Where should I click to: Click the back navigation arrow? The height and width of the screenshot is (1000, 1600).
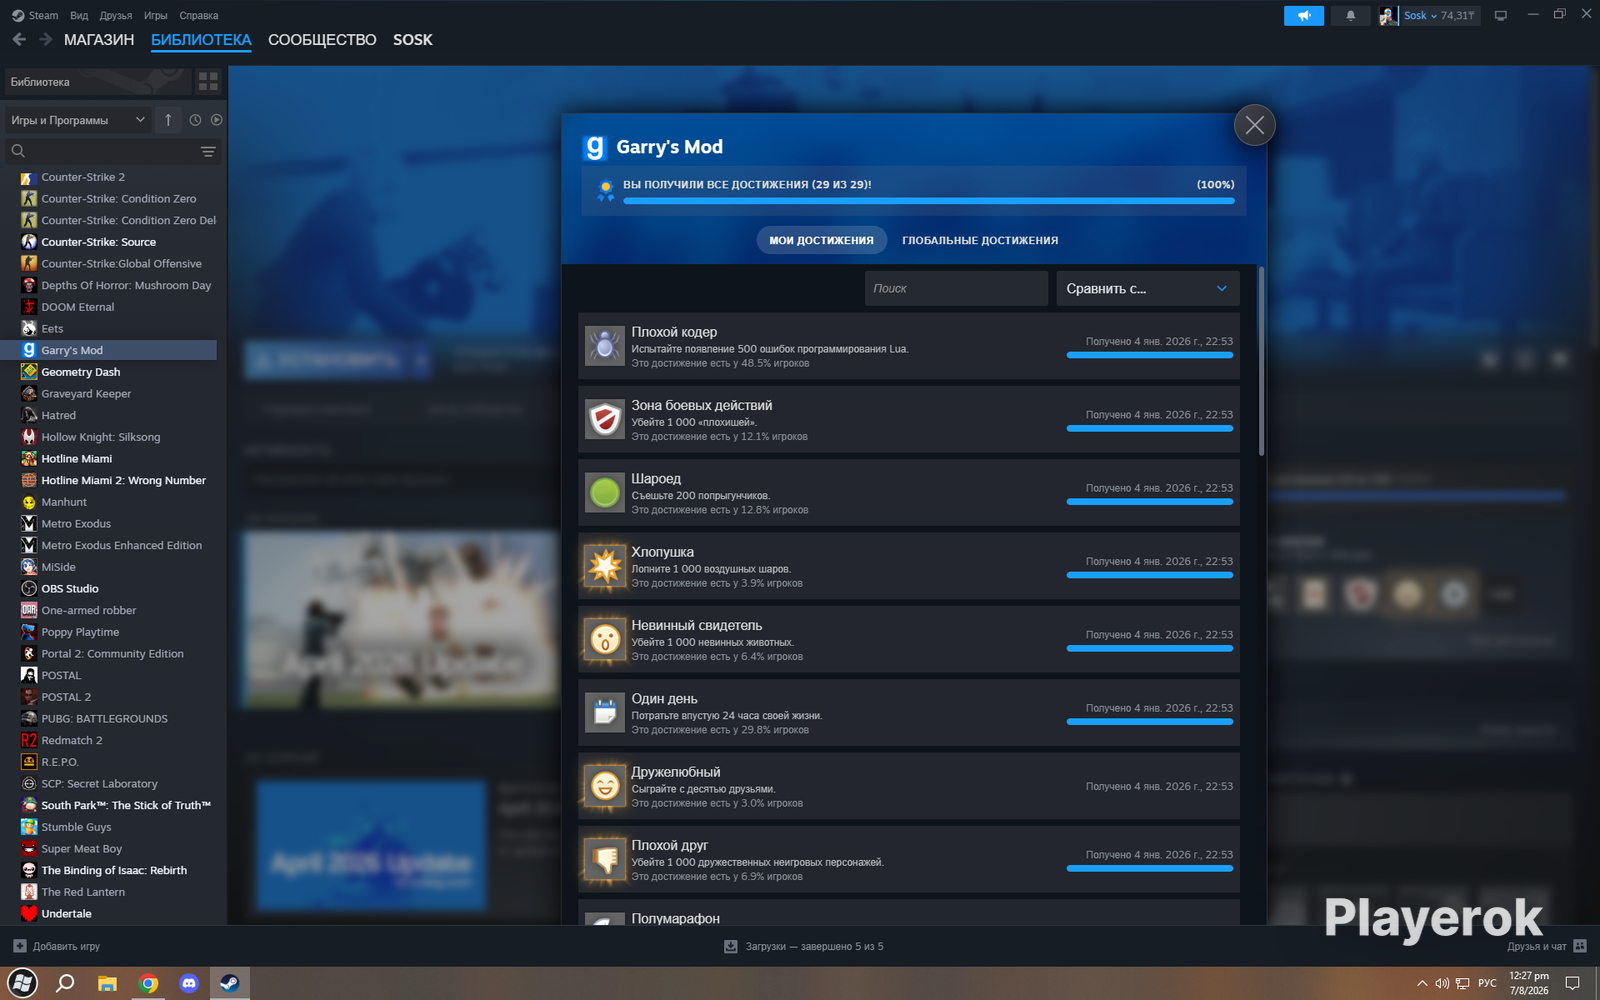tap(19, 40)
